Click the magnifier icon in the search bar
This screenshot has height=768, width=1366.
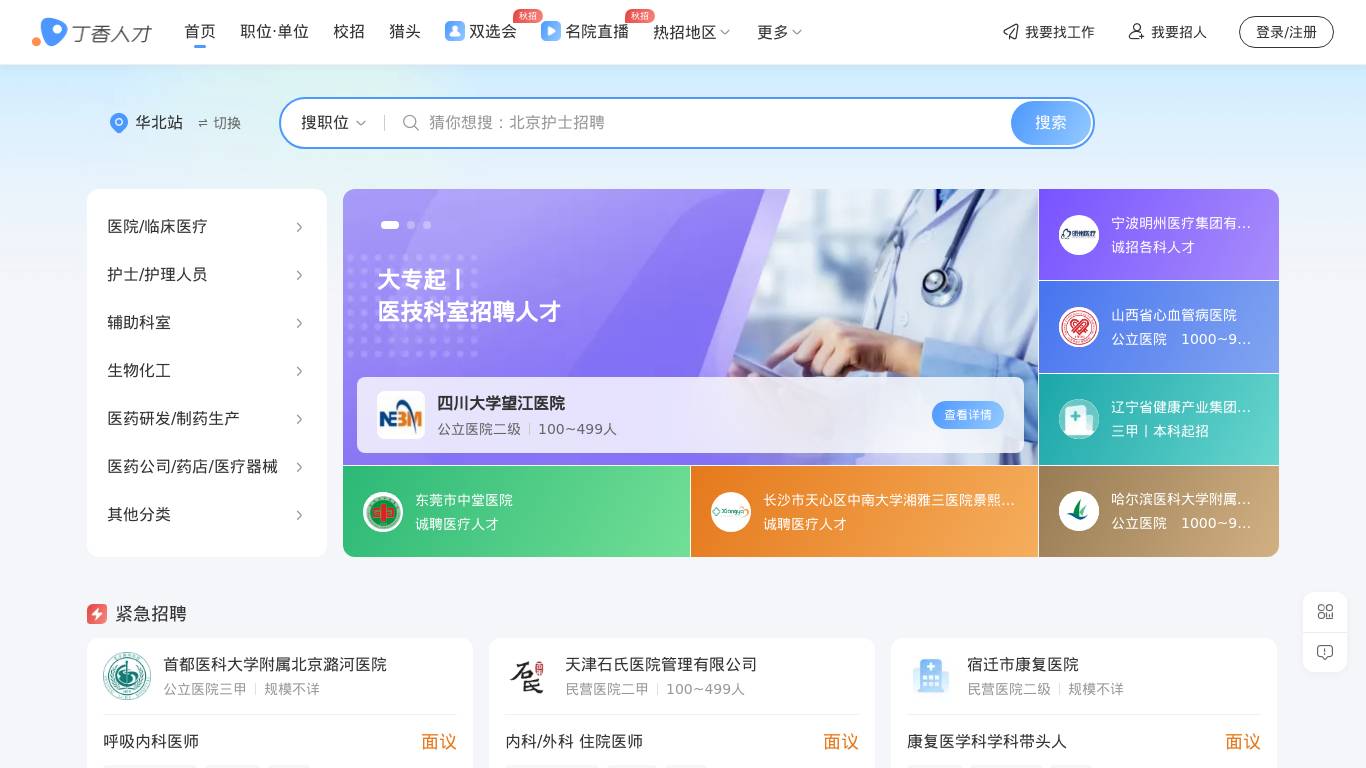411,123
